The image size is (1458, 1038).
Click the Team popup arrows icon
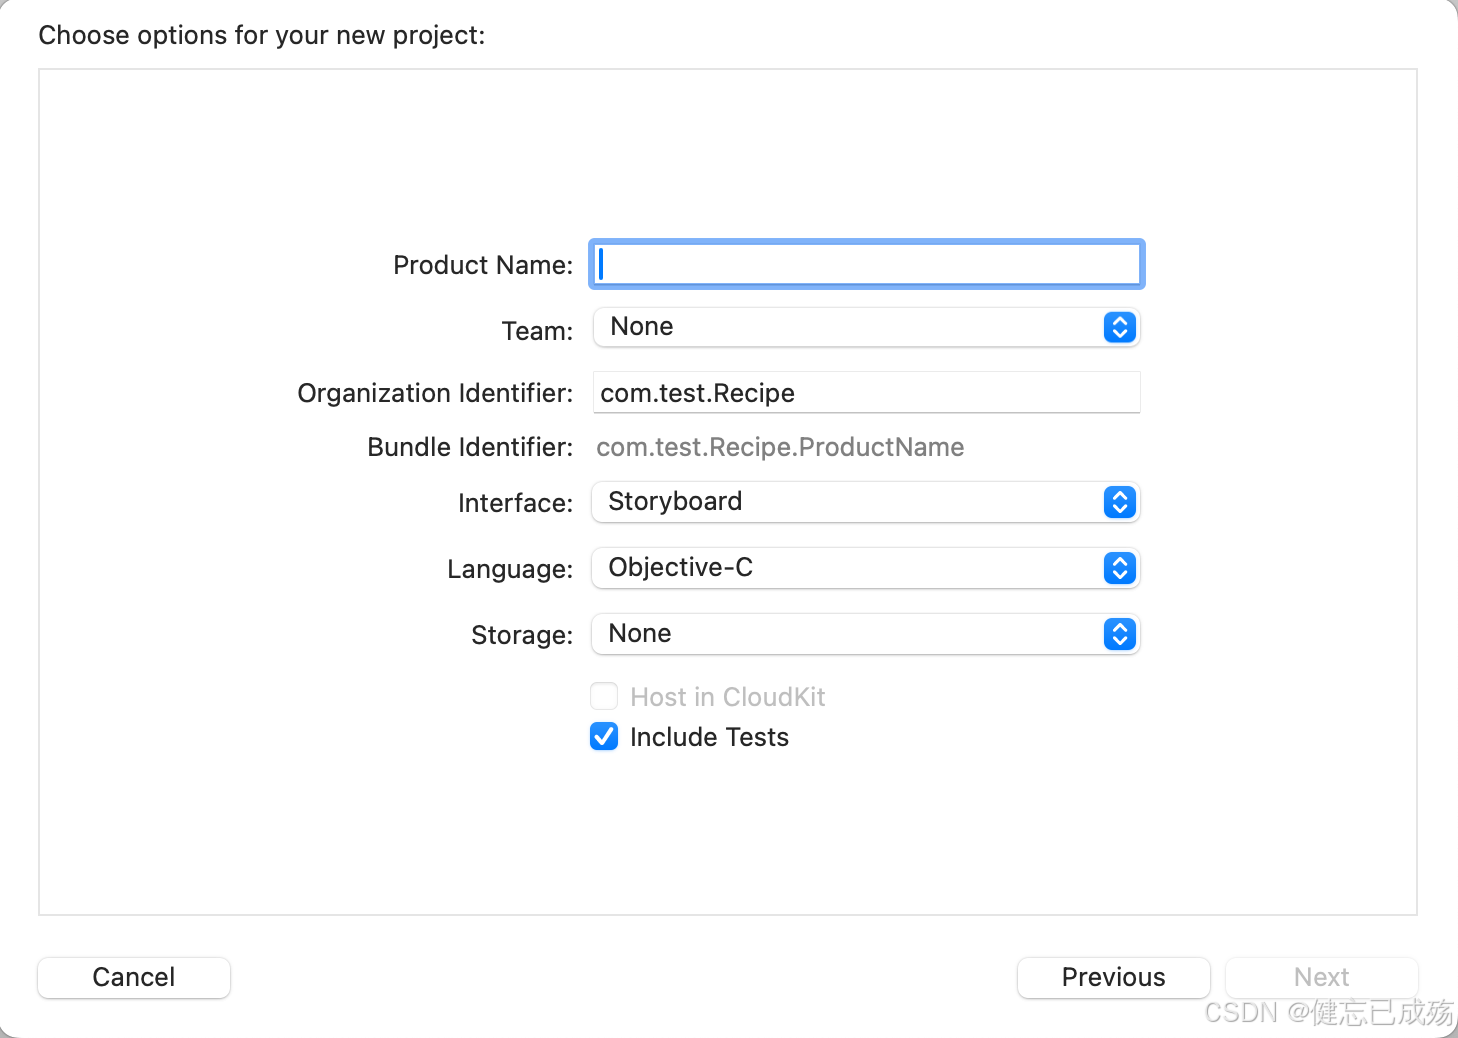point(1119,327)
